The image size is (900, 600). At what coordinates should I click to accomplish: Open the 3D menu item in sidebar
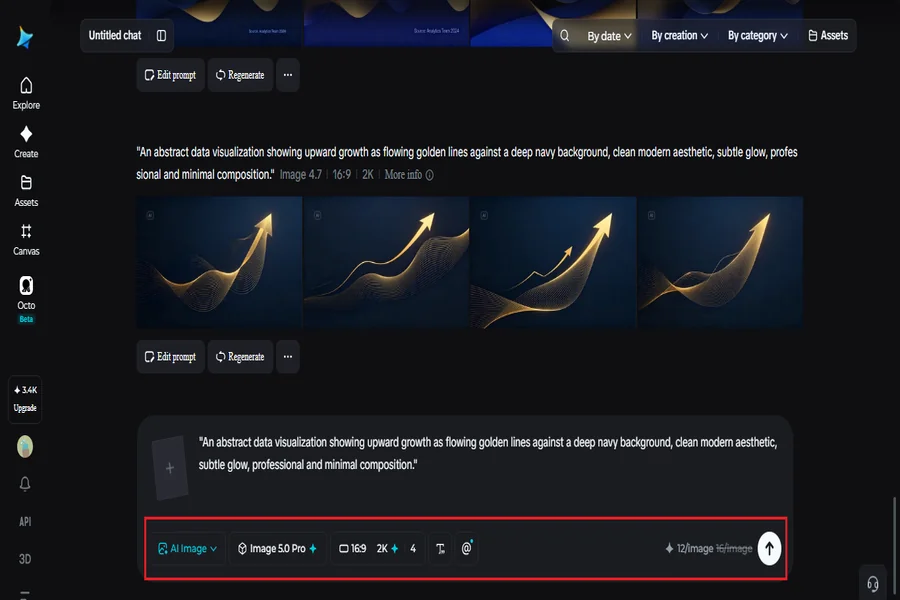tap(25, 559)
